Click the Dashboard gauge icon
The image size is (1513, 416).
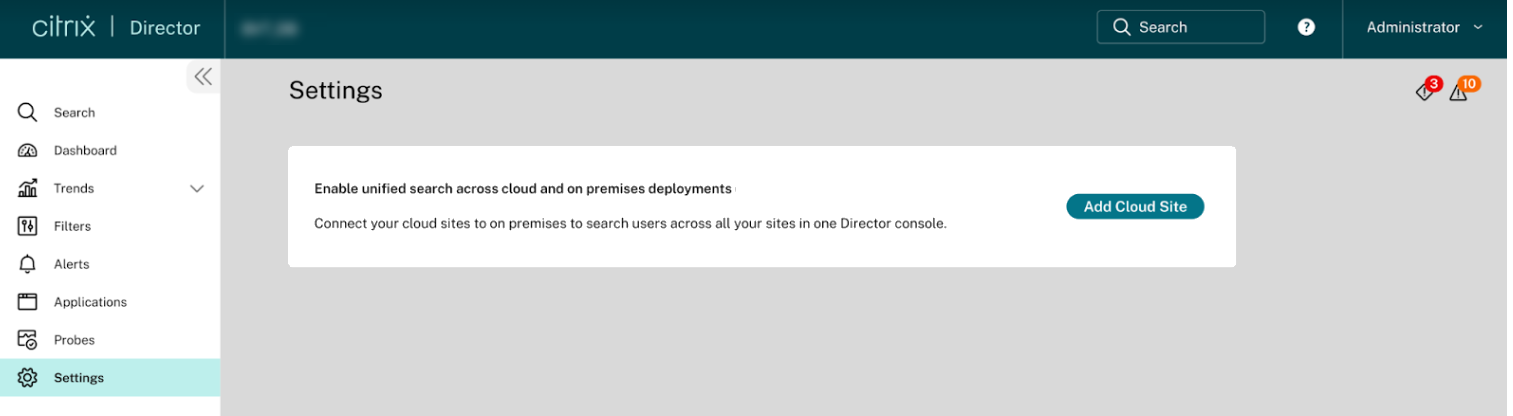pos(27,150)
